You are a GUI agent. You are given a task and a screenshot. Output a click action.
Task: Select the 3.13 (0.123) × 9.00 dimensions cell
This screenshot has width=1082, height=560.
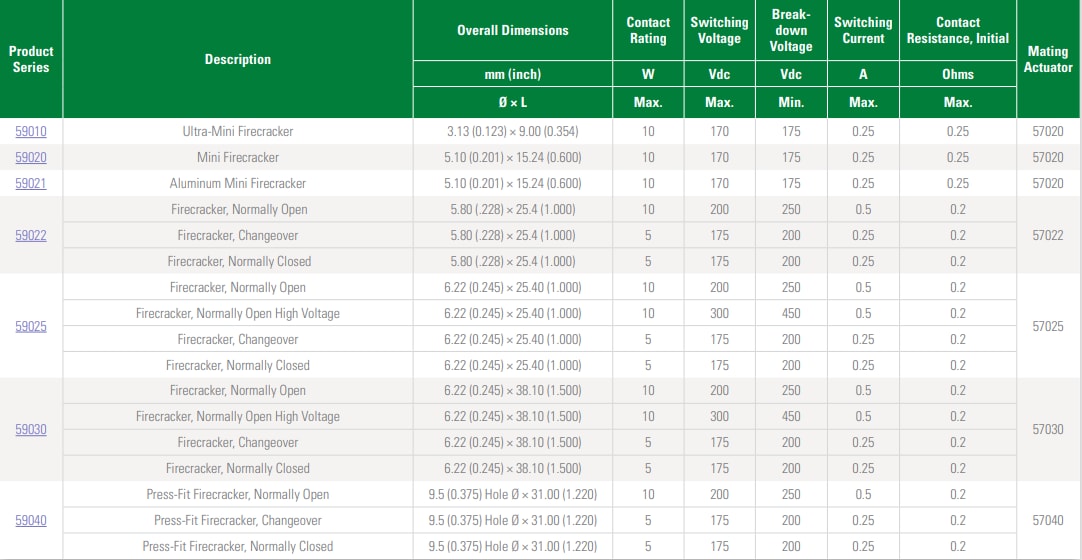tap(512, 131)
